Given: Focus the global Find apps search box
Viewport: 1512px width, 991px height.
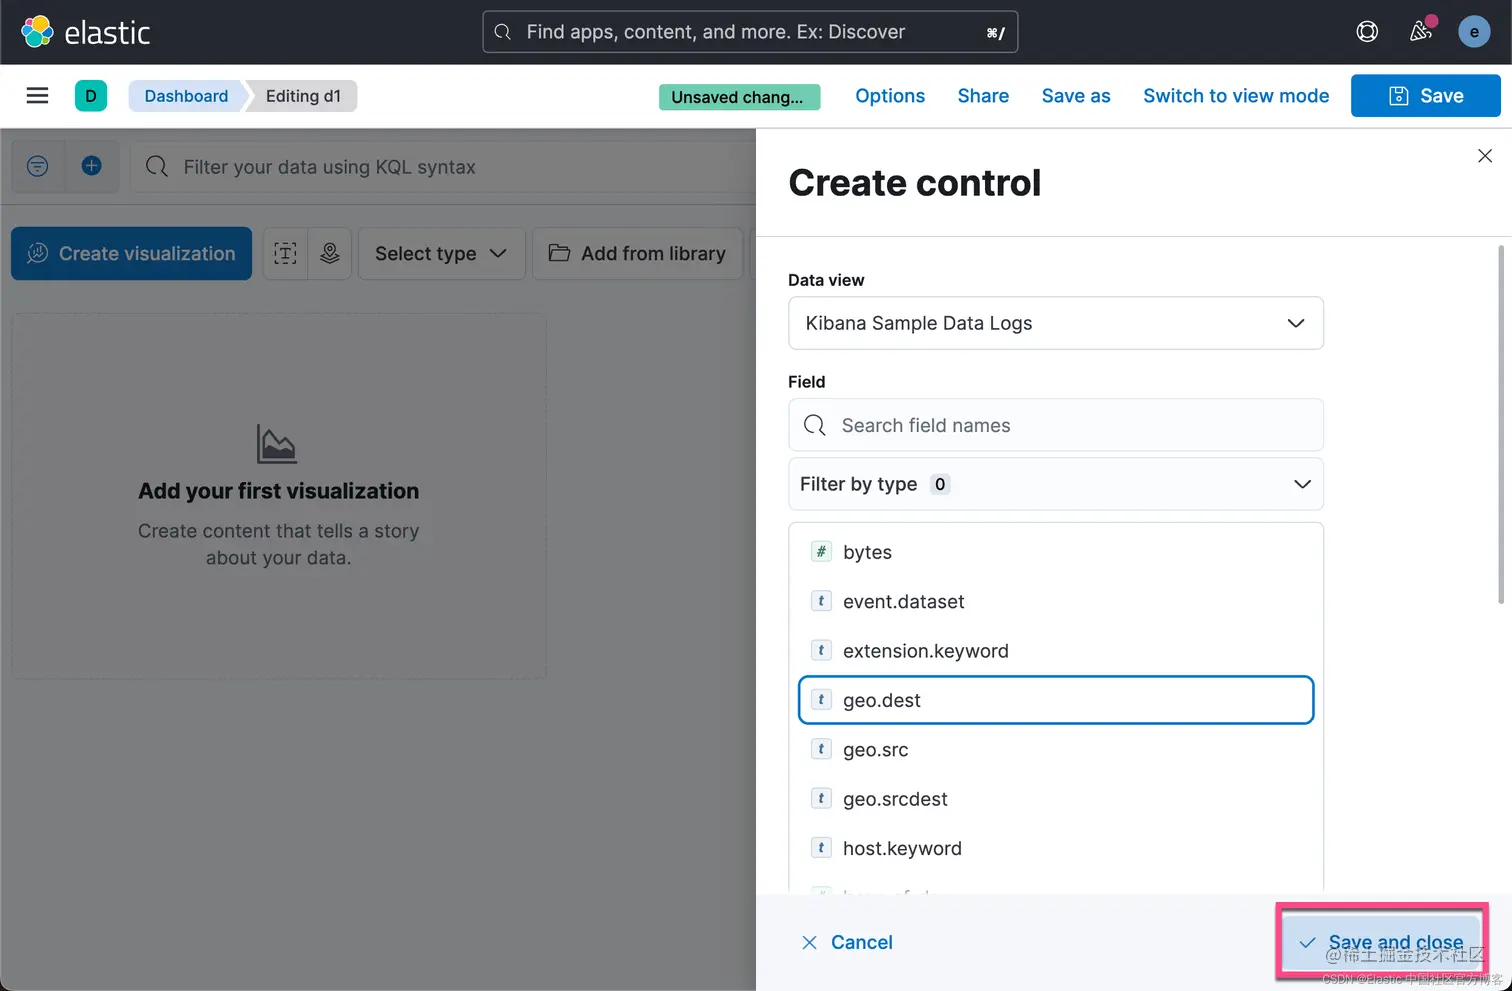Looking at the screenshot, I should tap(750, 32).
